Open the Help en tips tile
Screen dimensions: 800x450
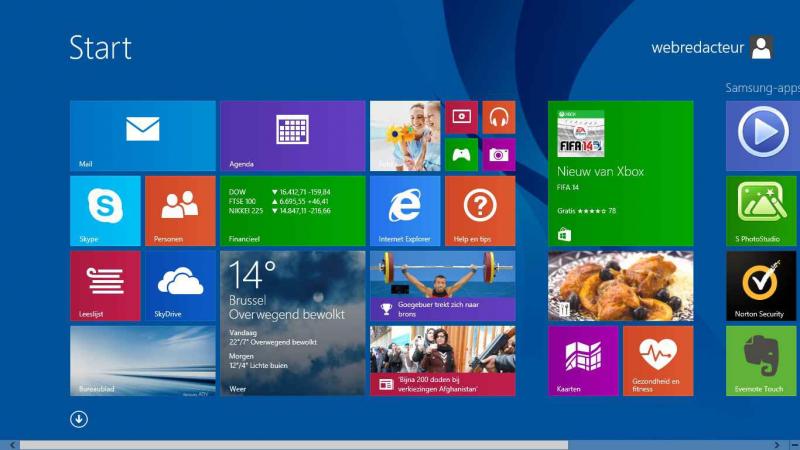480,210
